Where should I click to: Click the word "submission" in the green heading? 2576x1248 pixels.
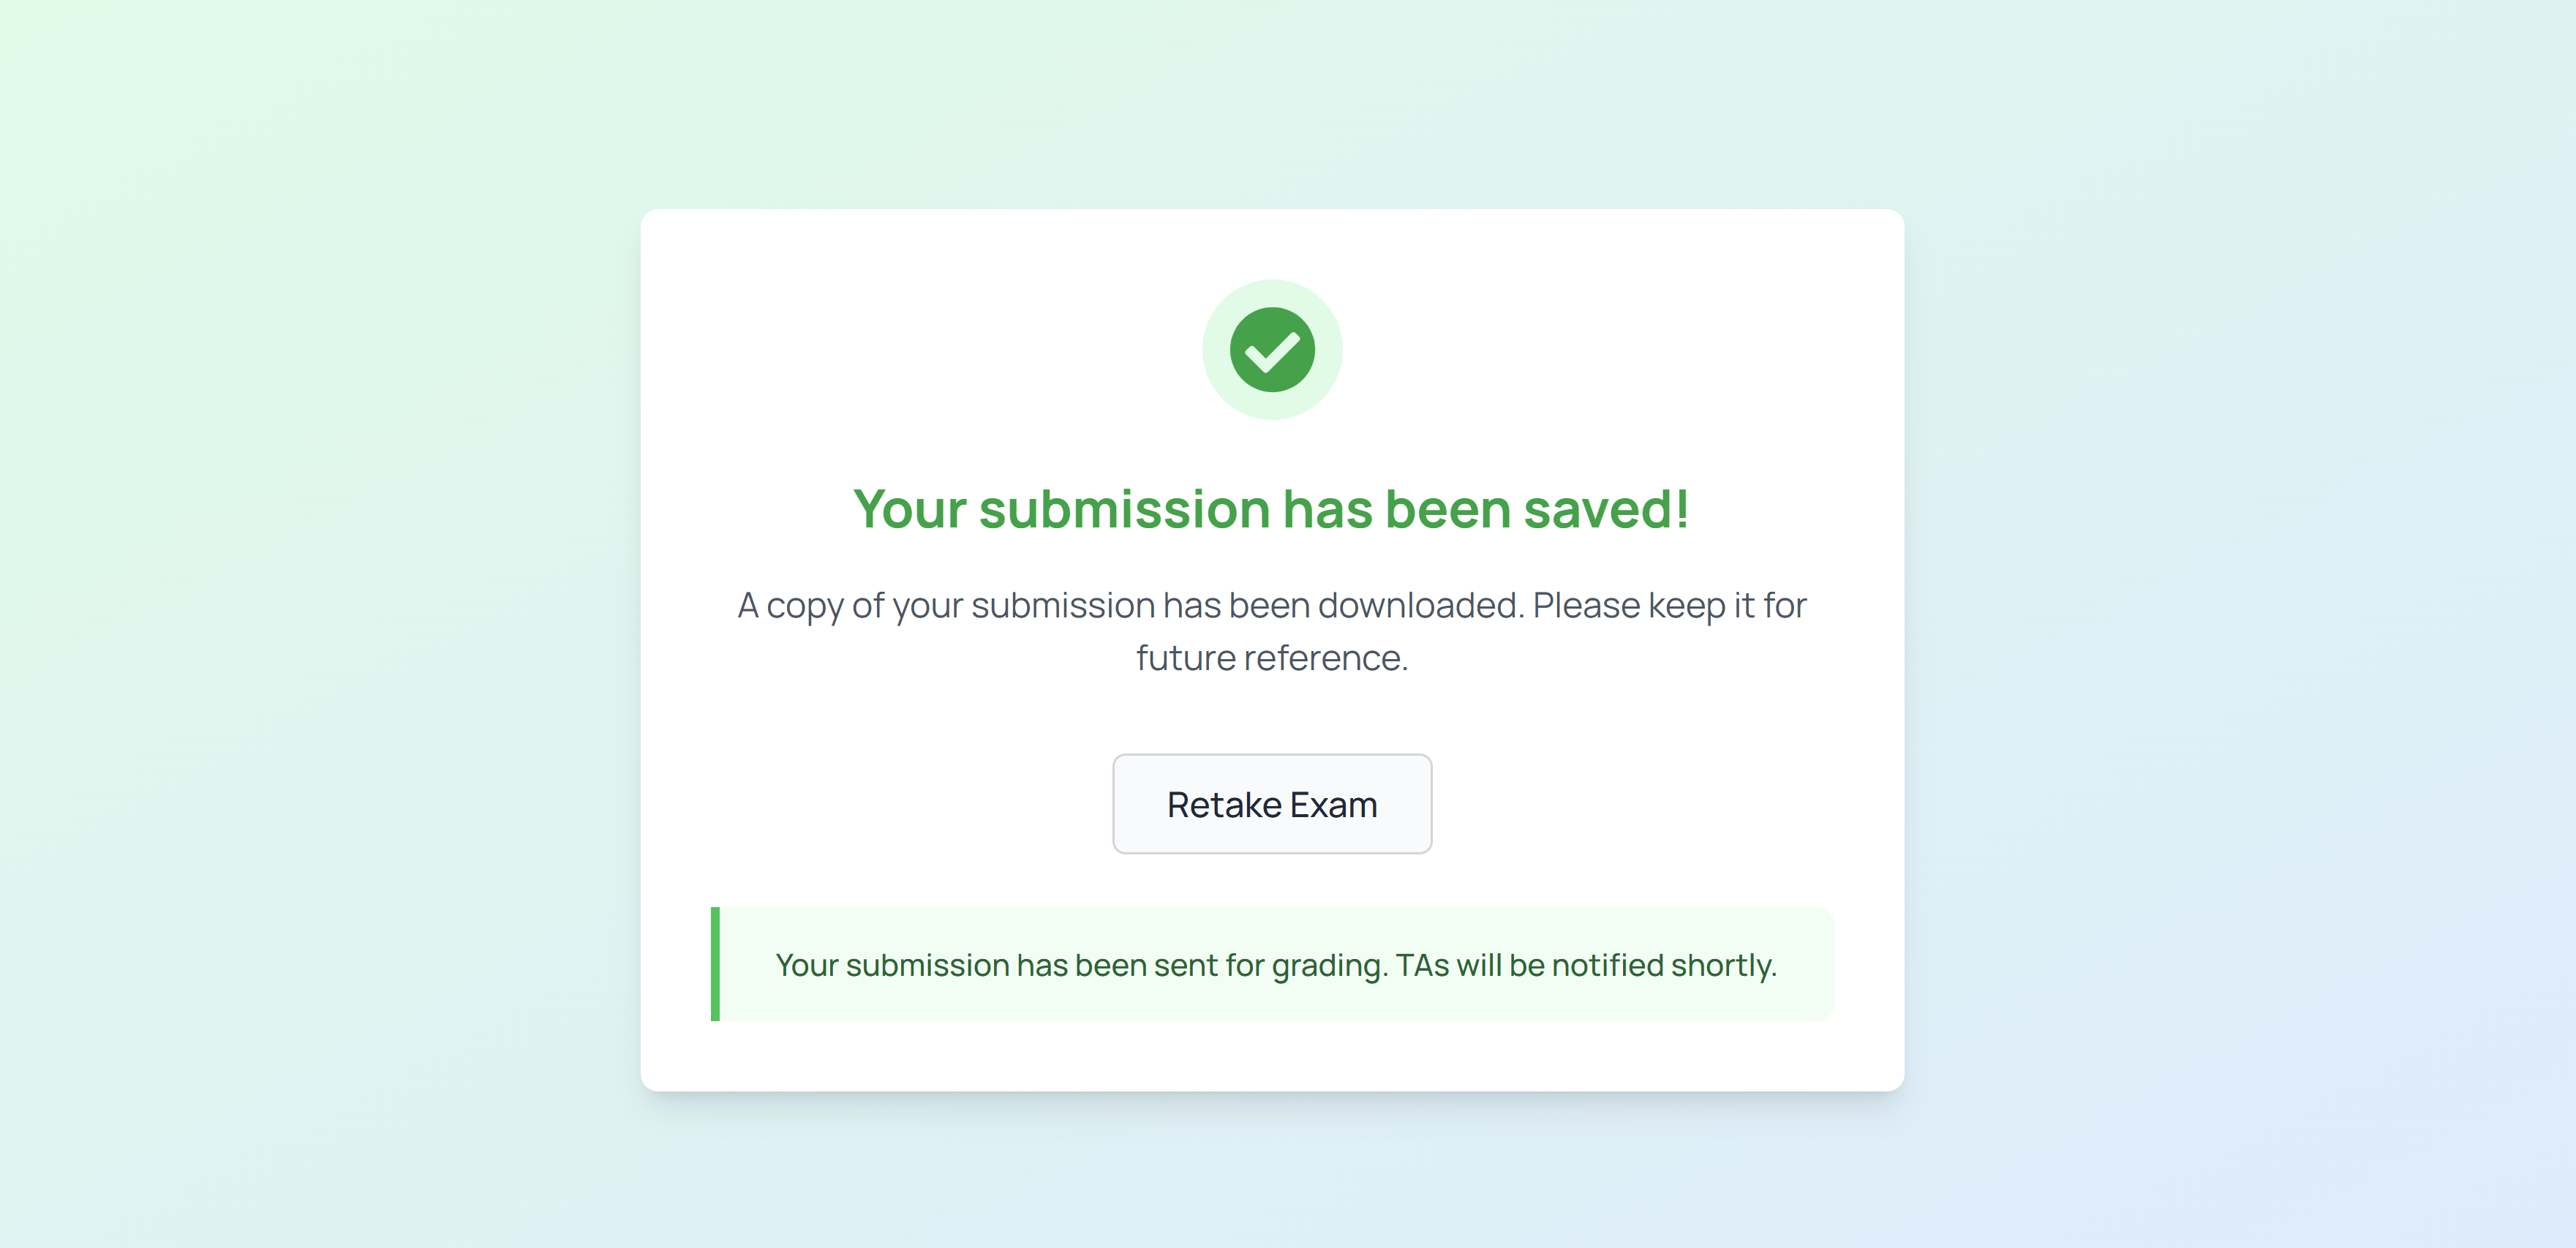click(x=1124, y=509)
